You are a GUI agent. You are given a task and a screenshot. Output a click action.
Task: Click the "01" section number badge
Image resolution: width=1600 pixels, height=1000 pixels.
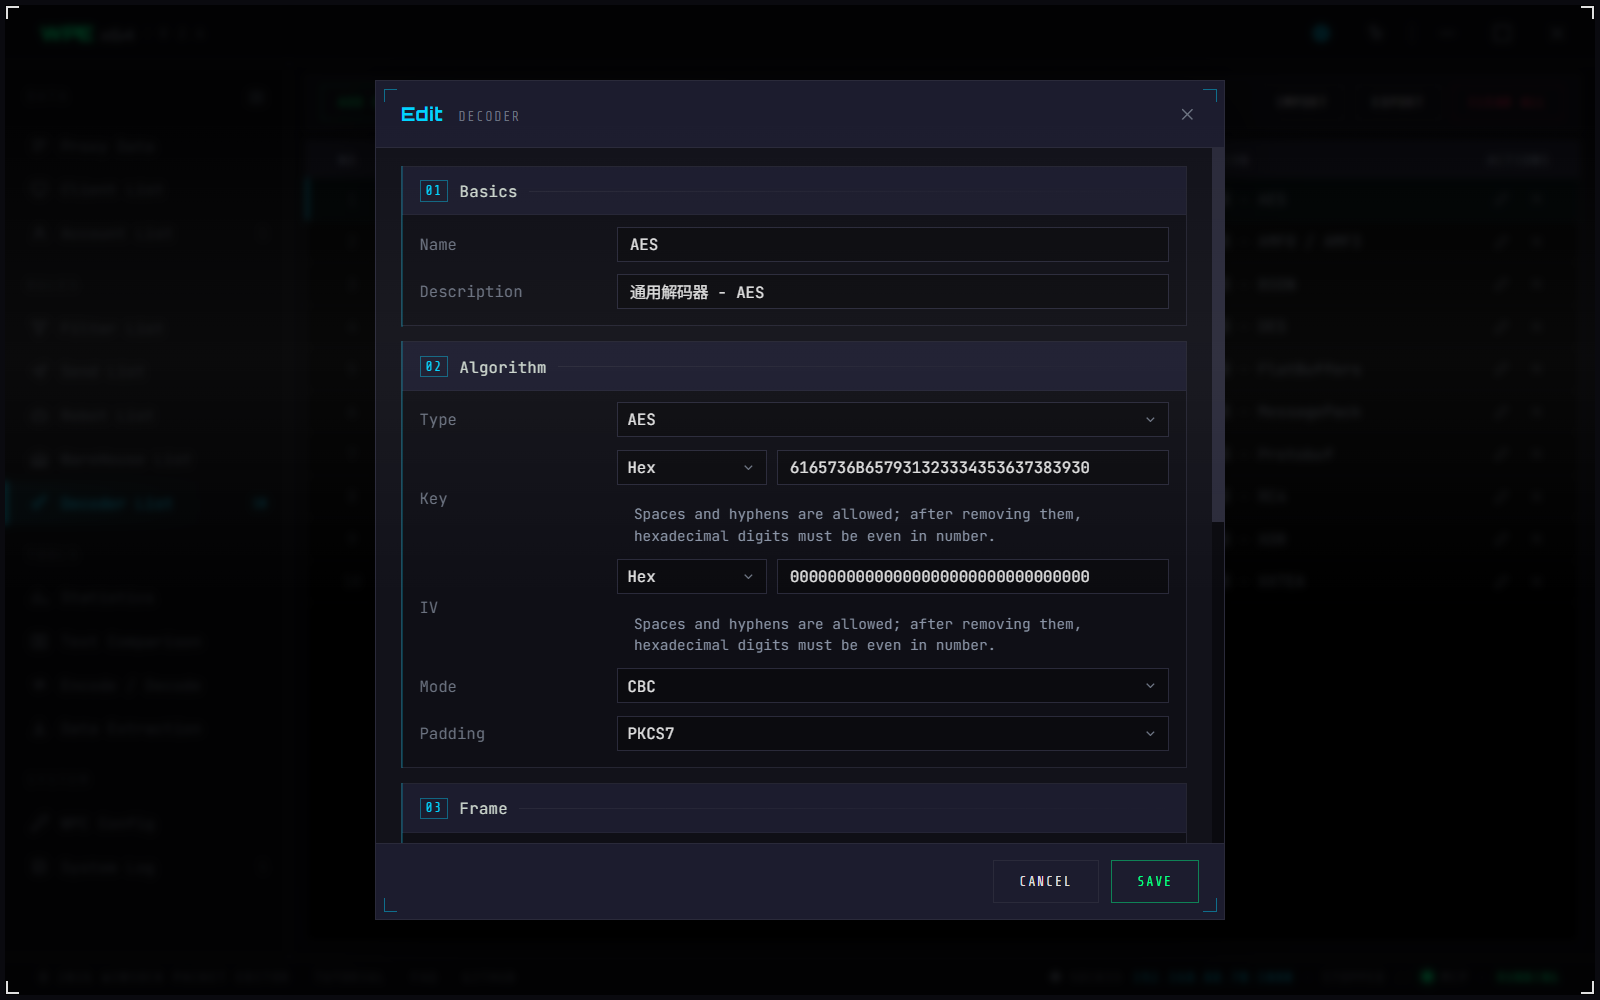coord(433,191)
